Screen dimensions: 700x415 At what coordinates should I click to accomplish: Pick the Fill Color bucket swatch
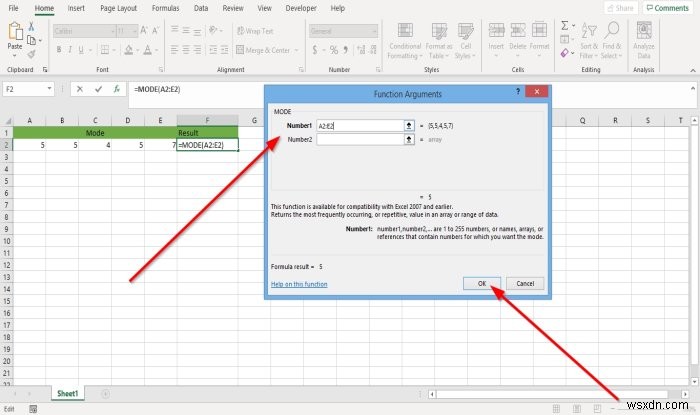point(129,50)
